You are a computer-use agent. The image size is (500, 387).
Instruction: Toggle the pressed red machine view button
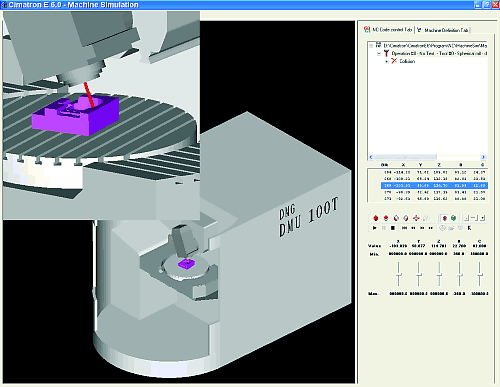click(x=444, y=218)
